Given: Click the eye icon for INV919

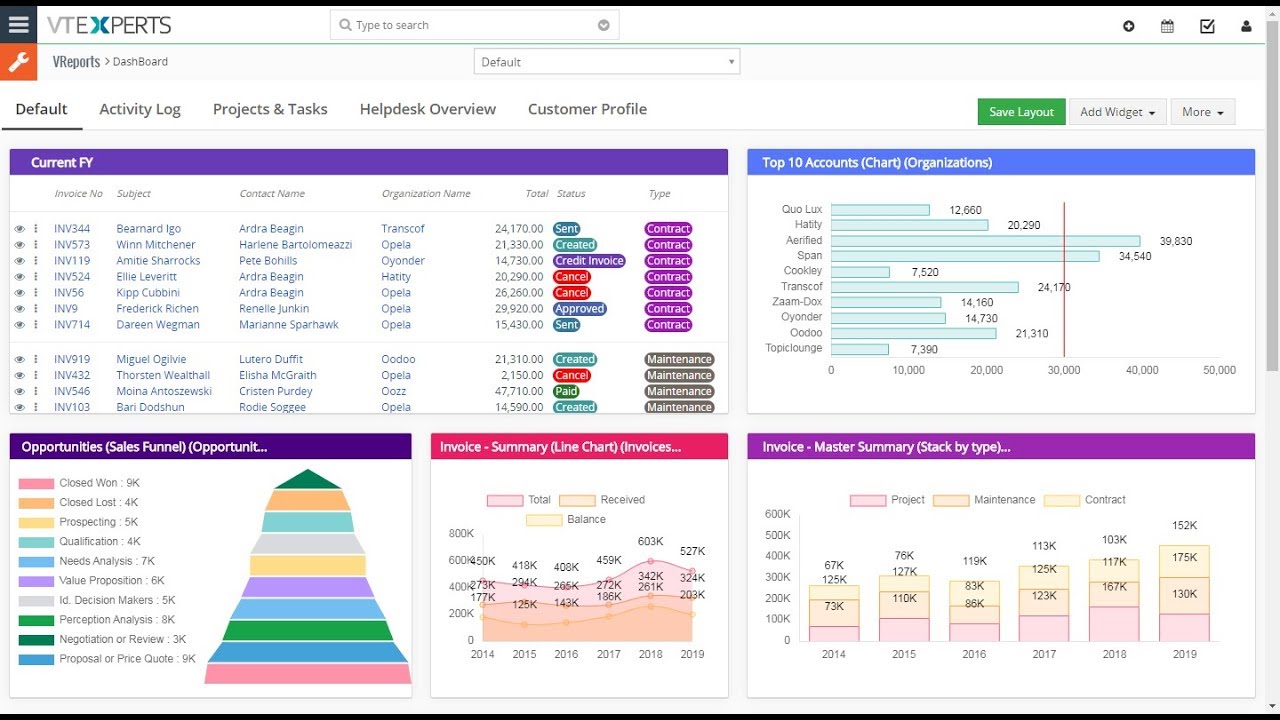Looking at the screenshot, I should tap(19, 360).
